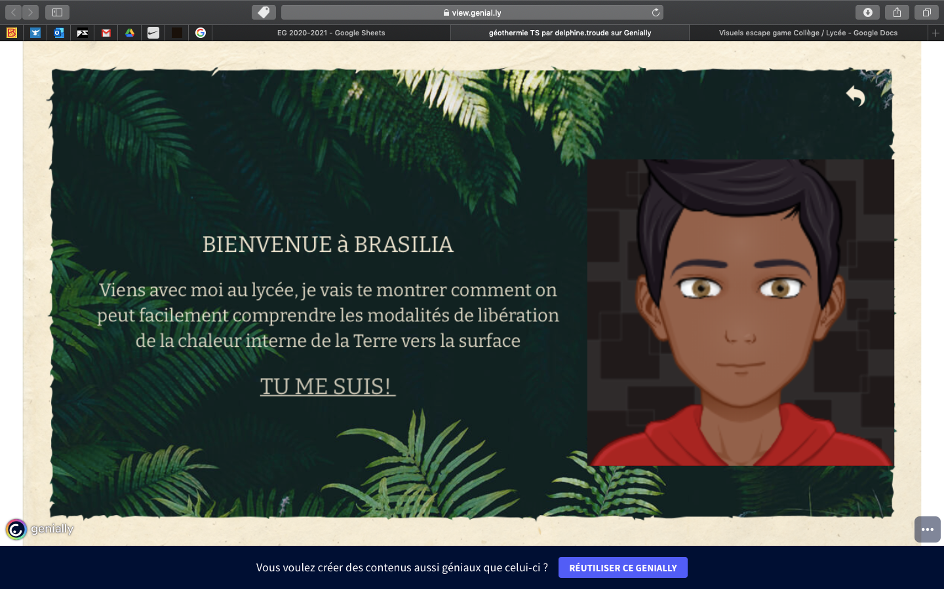Viewport: 945px width, 589px height.
Task: Add a new tab with plus button
Action: (x=935, y=33)
